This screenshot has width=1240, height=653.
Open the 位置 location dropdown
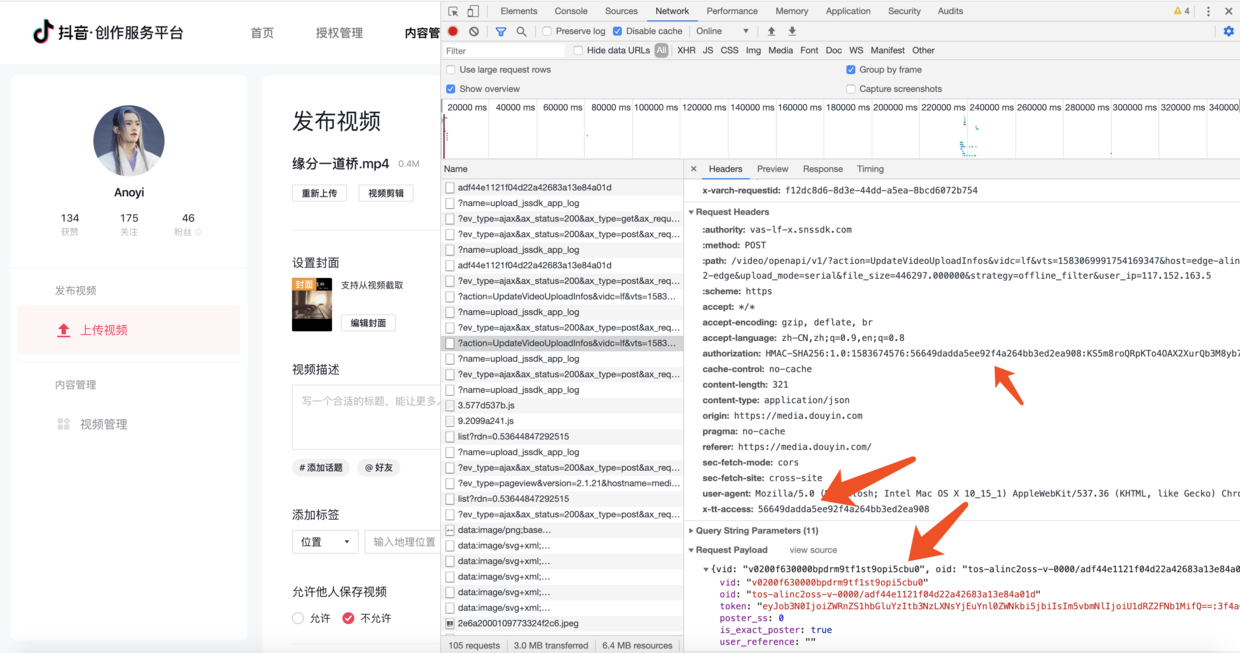pyautogui.click(x=325, y=542)
